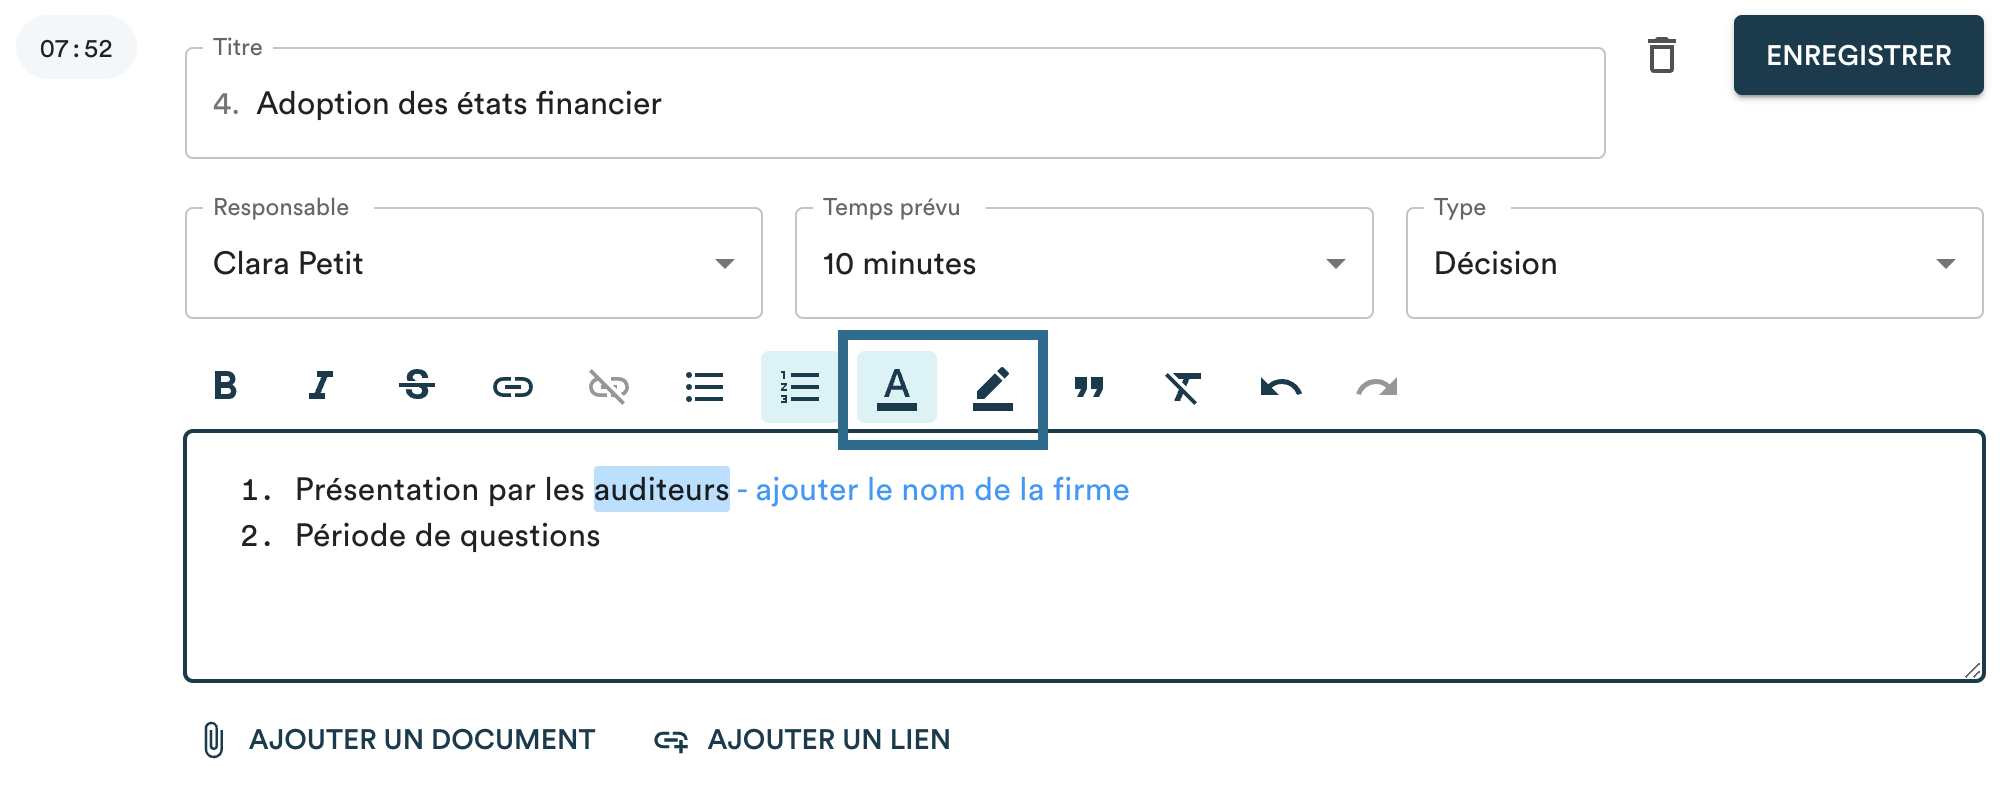
Task: Toggle the numbered list format
Action: click(800, 386)
